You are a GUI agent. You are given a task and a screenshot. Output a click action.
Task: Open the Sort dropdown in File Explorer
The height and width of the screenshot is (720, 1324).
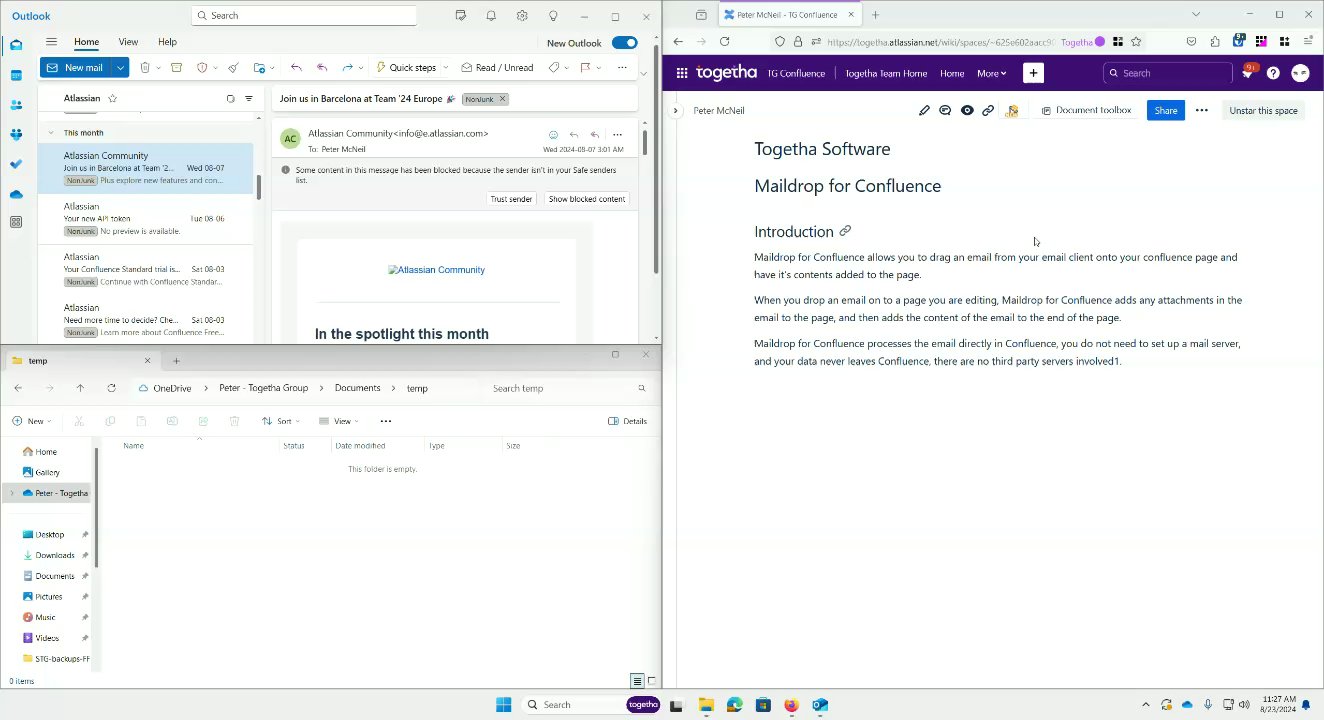pos(281,421)
